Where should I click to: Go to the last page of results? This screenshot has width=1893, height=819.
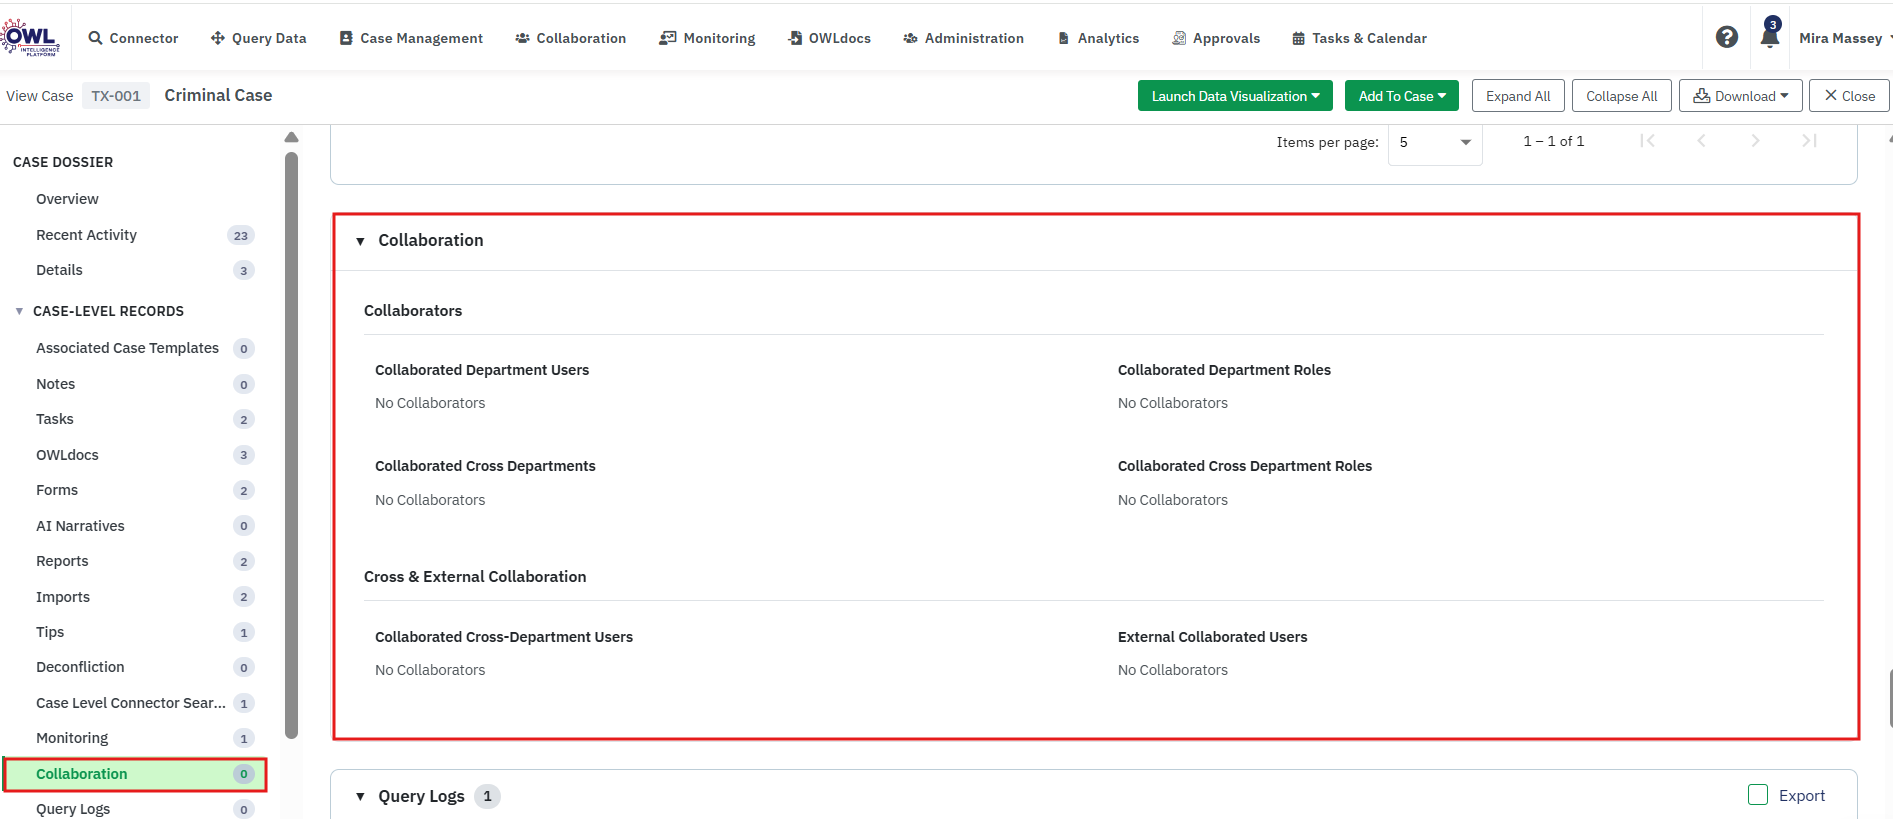[1809, 141]
